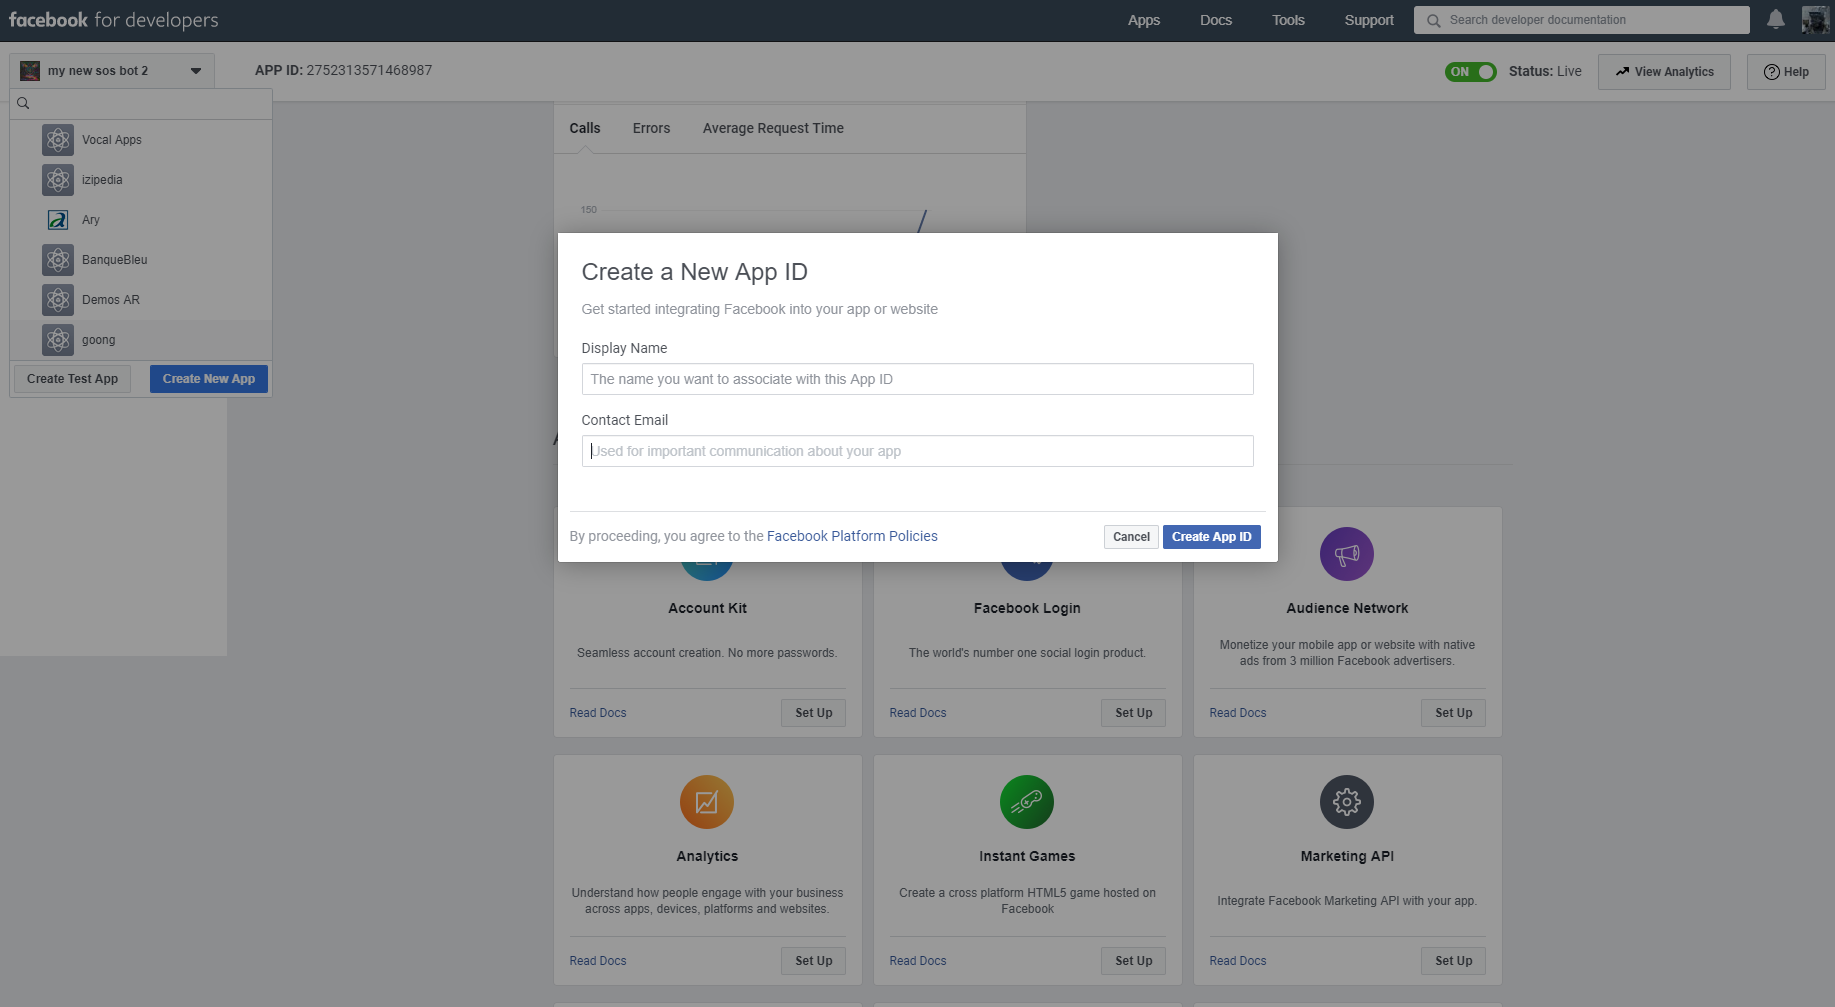Click the BanqueBleu app icon
The height and width of the screenshot is (1007, 1835).
click(x=58, y=260)
